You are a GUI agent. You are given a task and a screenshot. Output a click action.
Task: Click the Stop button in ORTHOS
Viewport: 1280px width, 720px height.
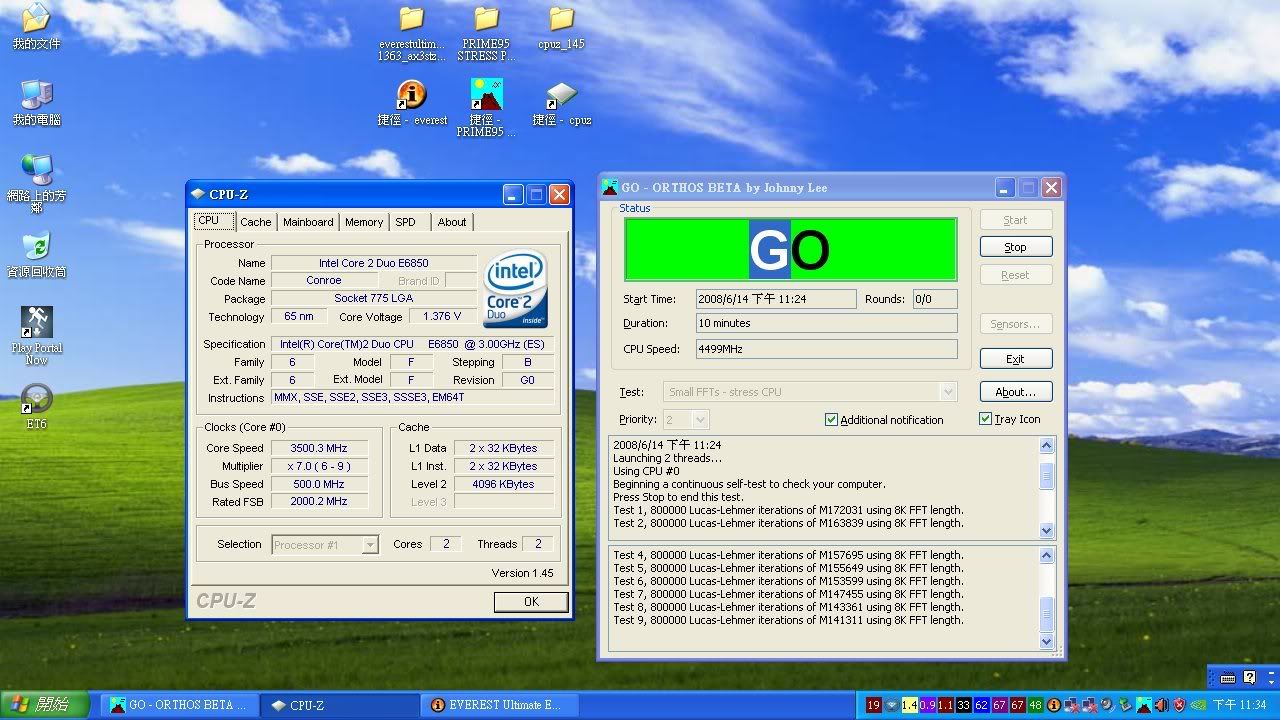(x=1015, y=247)
